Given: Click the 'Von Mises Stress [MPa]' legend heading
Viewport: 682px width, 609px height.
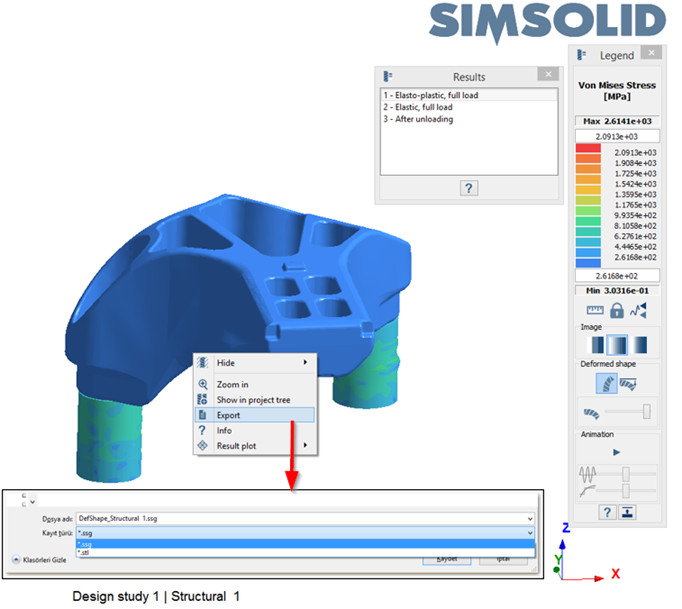Looking at the screenshot, I should click(x=617, y=90).
